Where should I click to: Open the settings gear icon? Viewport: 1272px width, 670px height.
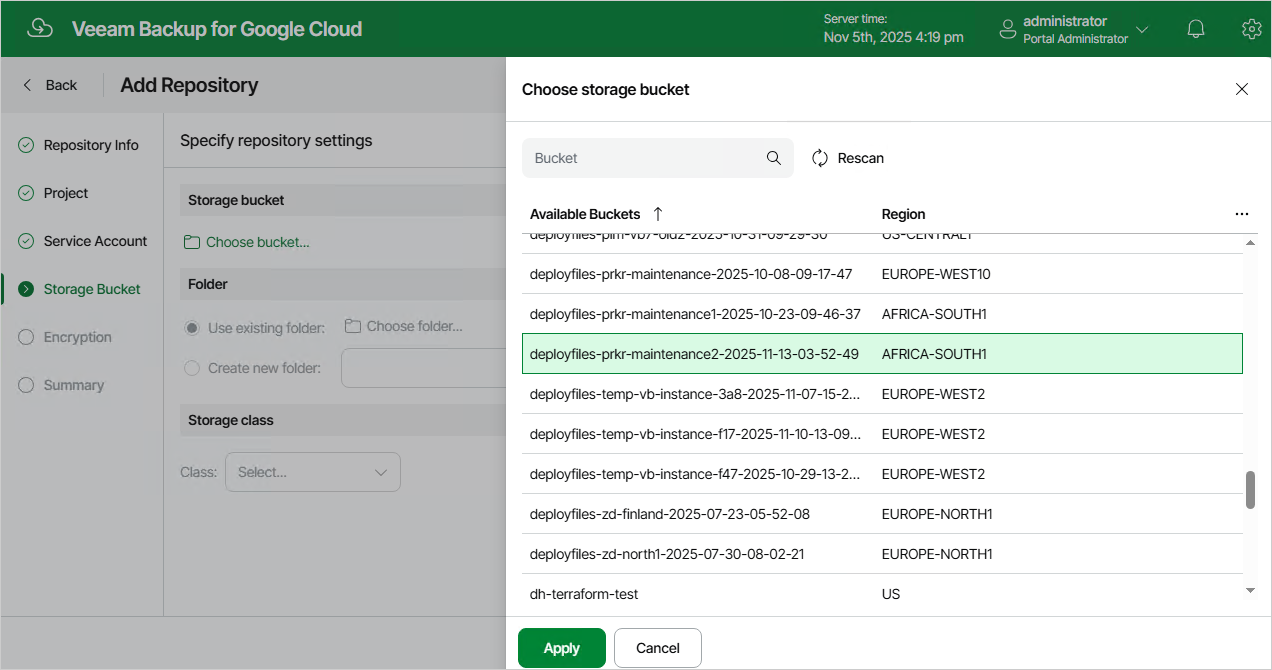point(1251,29)
